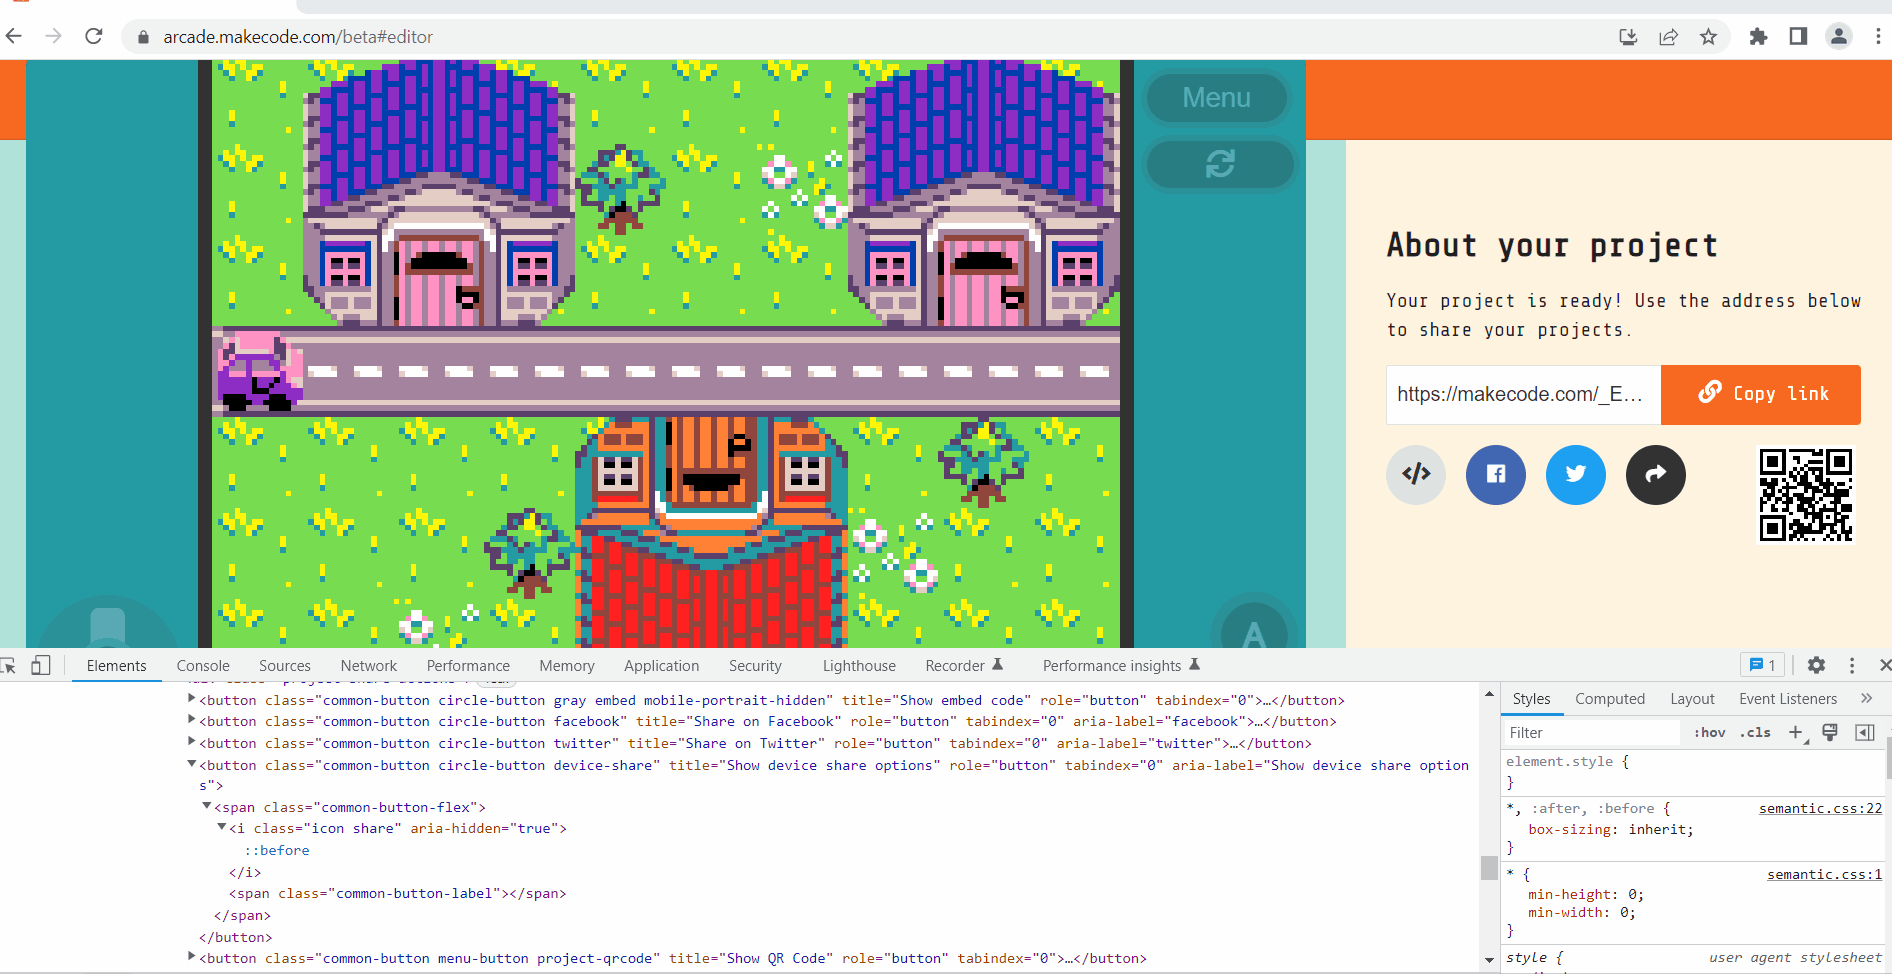Open the Event Listeners pane tab

click(x=1788, y=699)
